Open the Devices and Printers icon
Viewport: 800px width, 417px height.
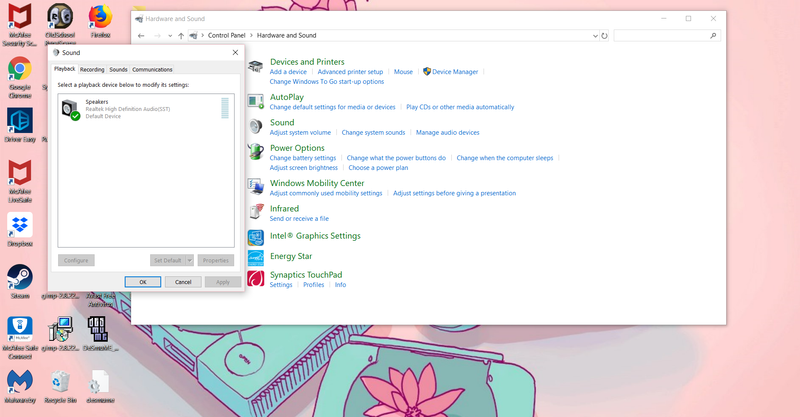(255, 66)
